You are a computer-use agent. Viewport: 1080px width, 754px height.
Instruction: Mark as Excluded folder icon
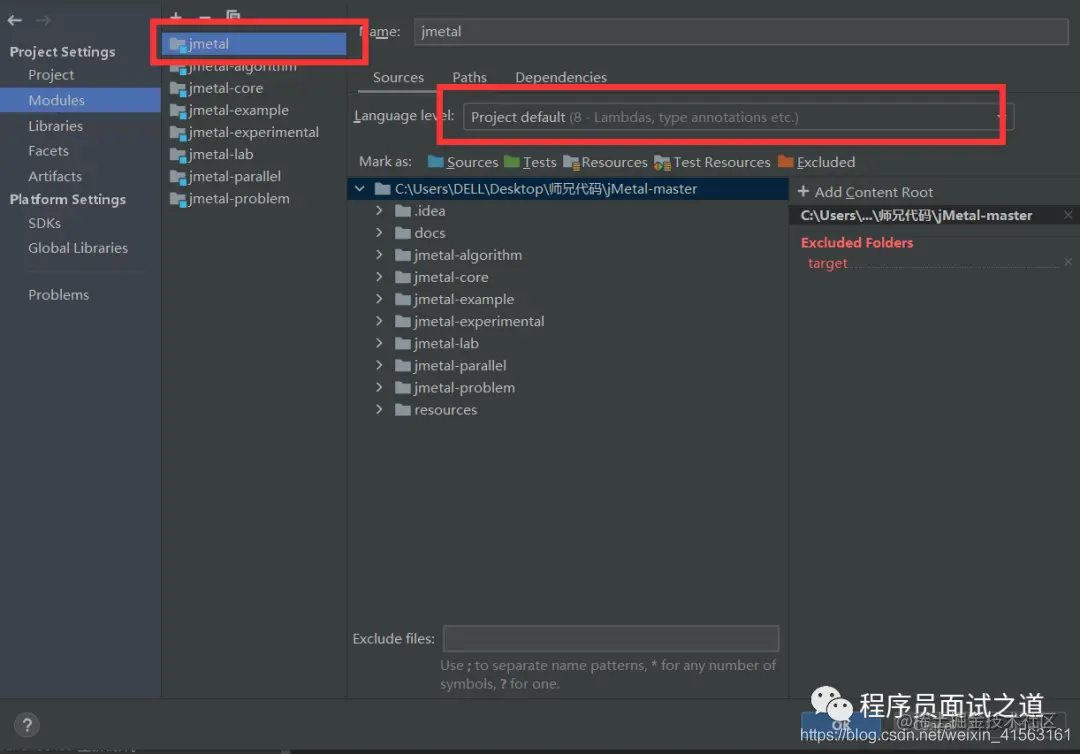tap(785, 161)
